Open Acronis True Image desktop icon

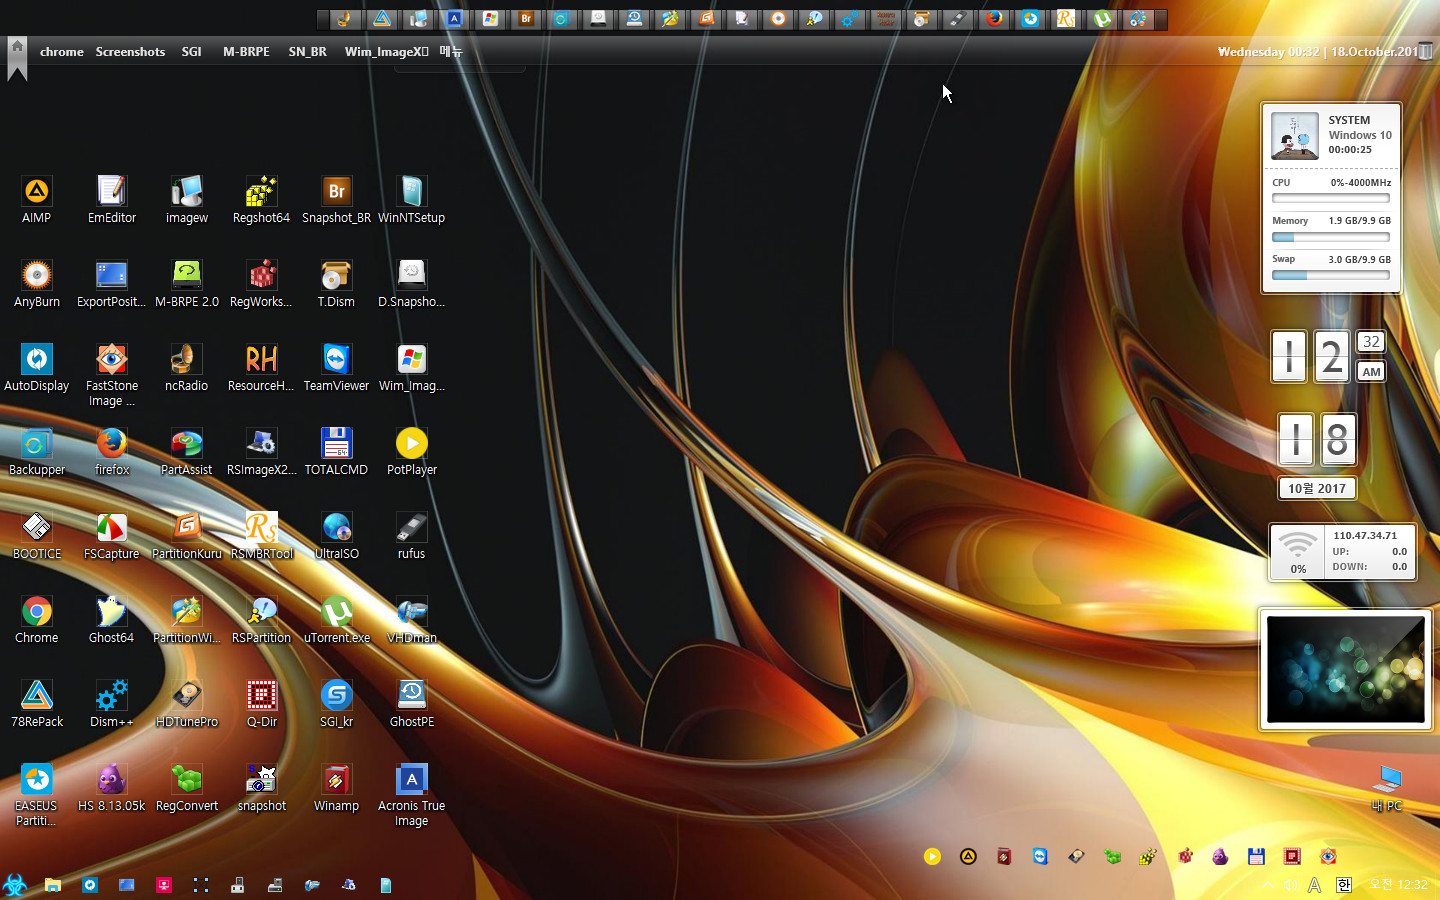(412, 794)
